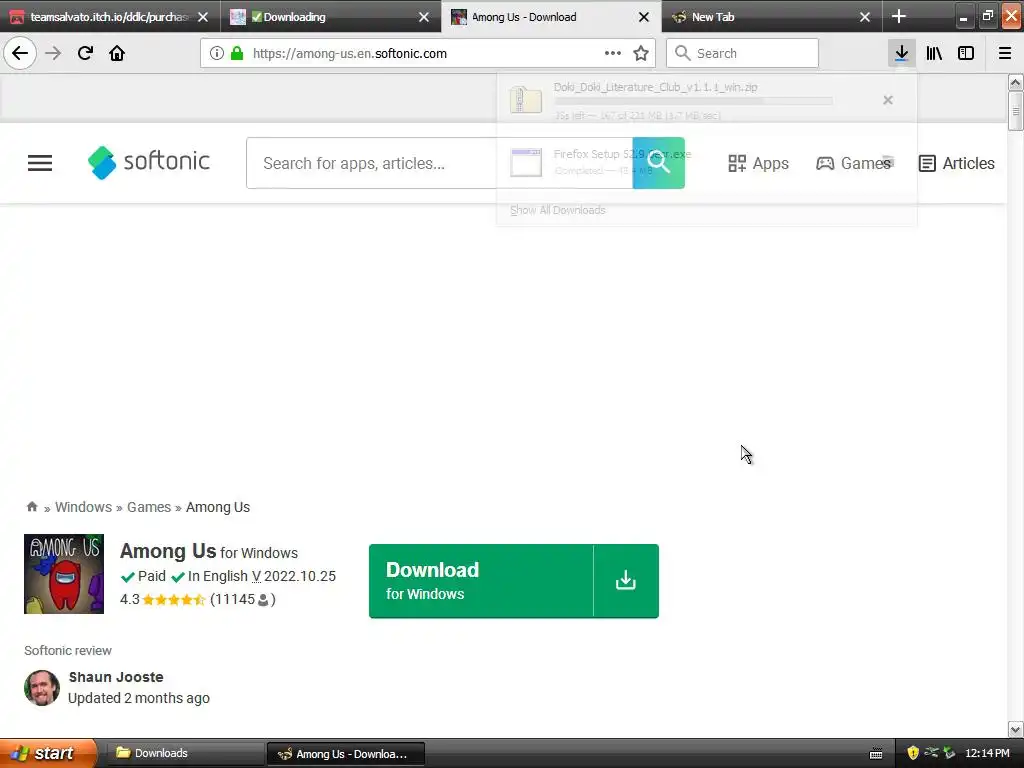Screen dimensions: 1024x768
Task: Show site information icon in address bar
Action: coord(217,53)
